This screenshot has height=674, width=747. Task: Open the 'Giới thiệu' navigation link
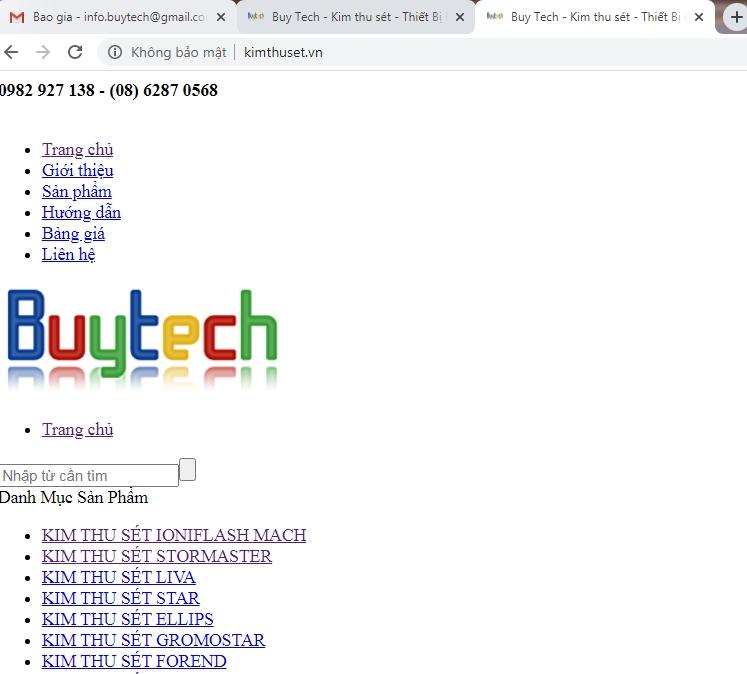(77, 170)
